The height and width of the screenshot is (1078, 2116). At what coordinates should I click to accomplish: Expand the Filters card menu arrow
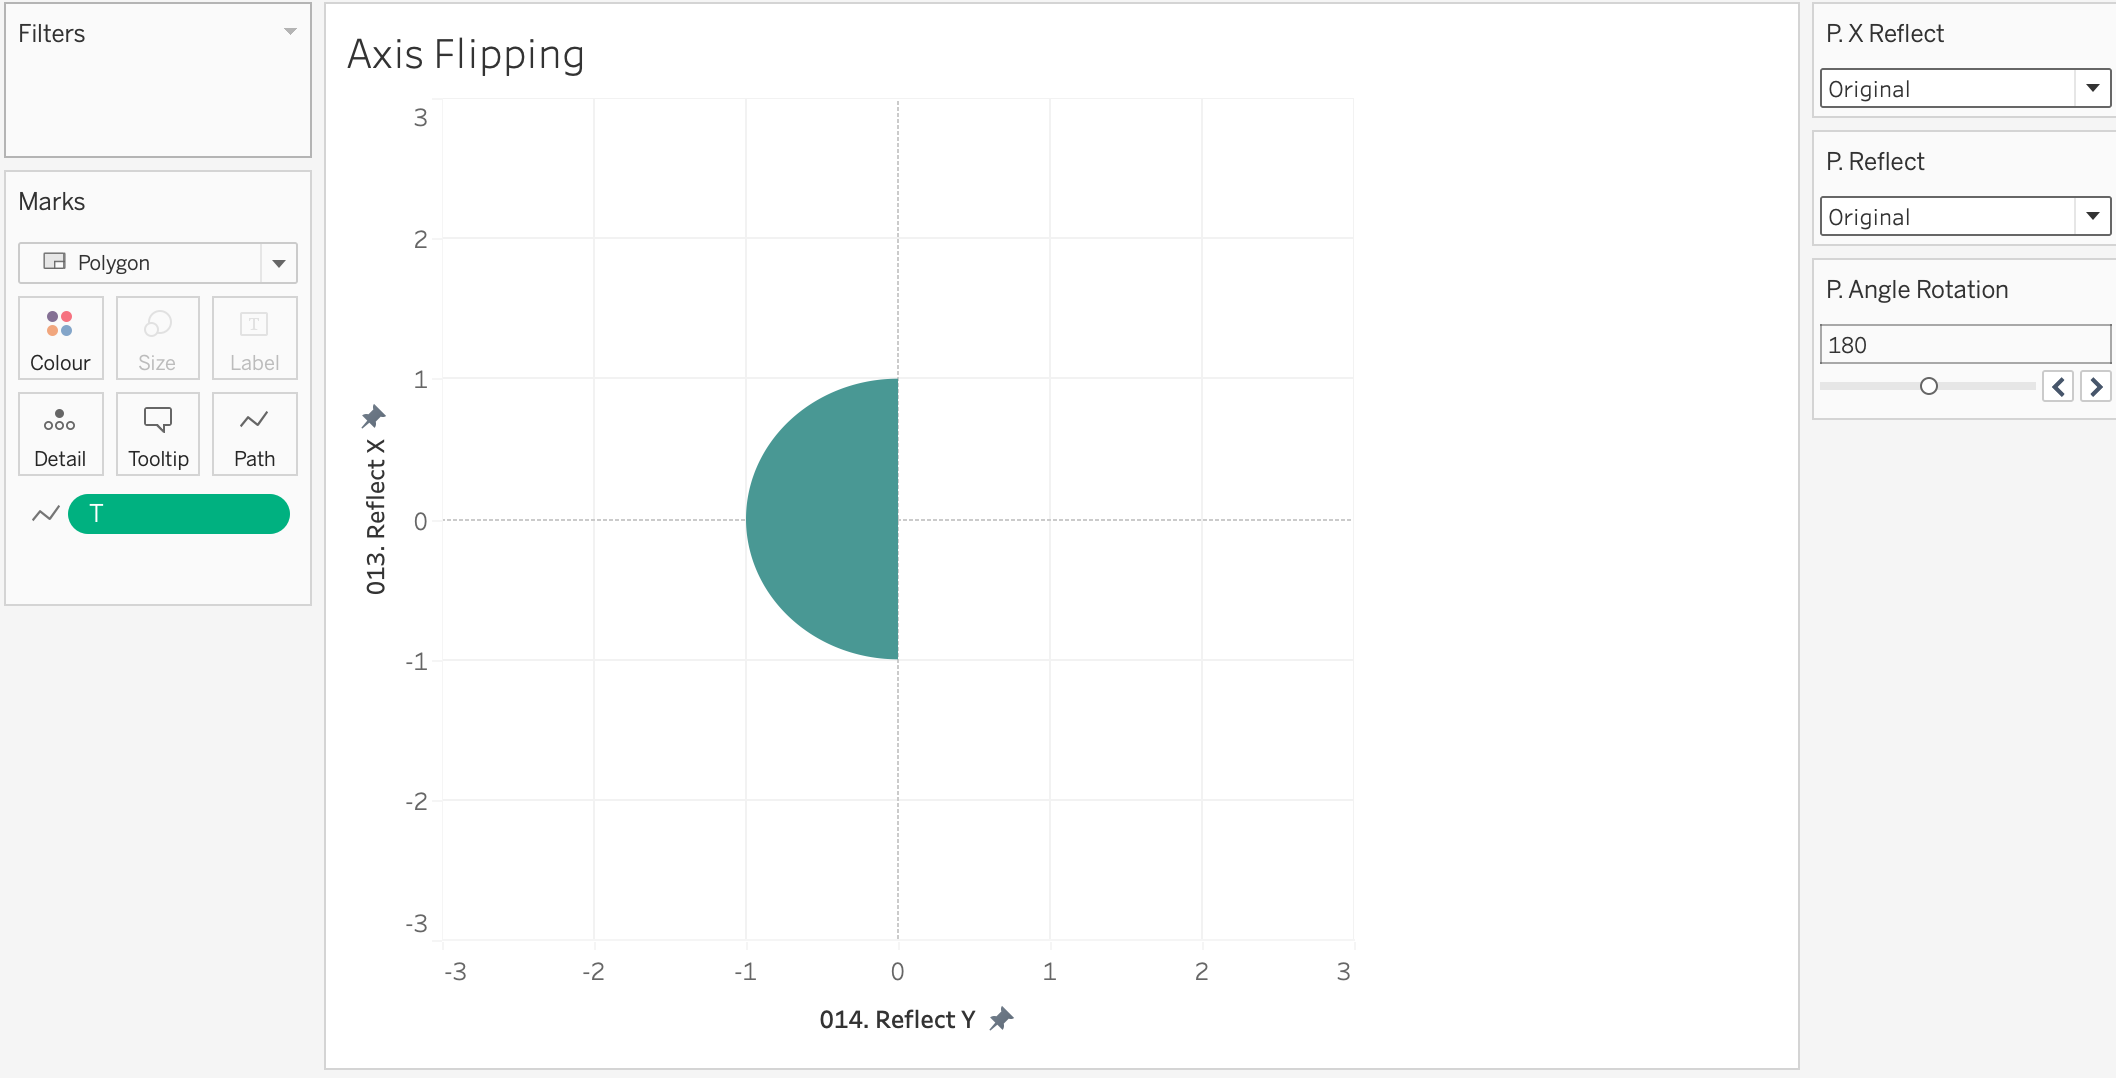pos(290,32)
